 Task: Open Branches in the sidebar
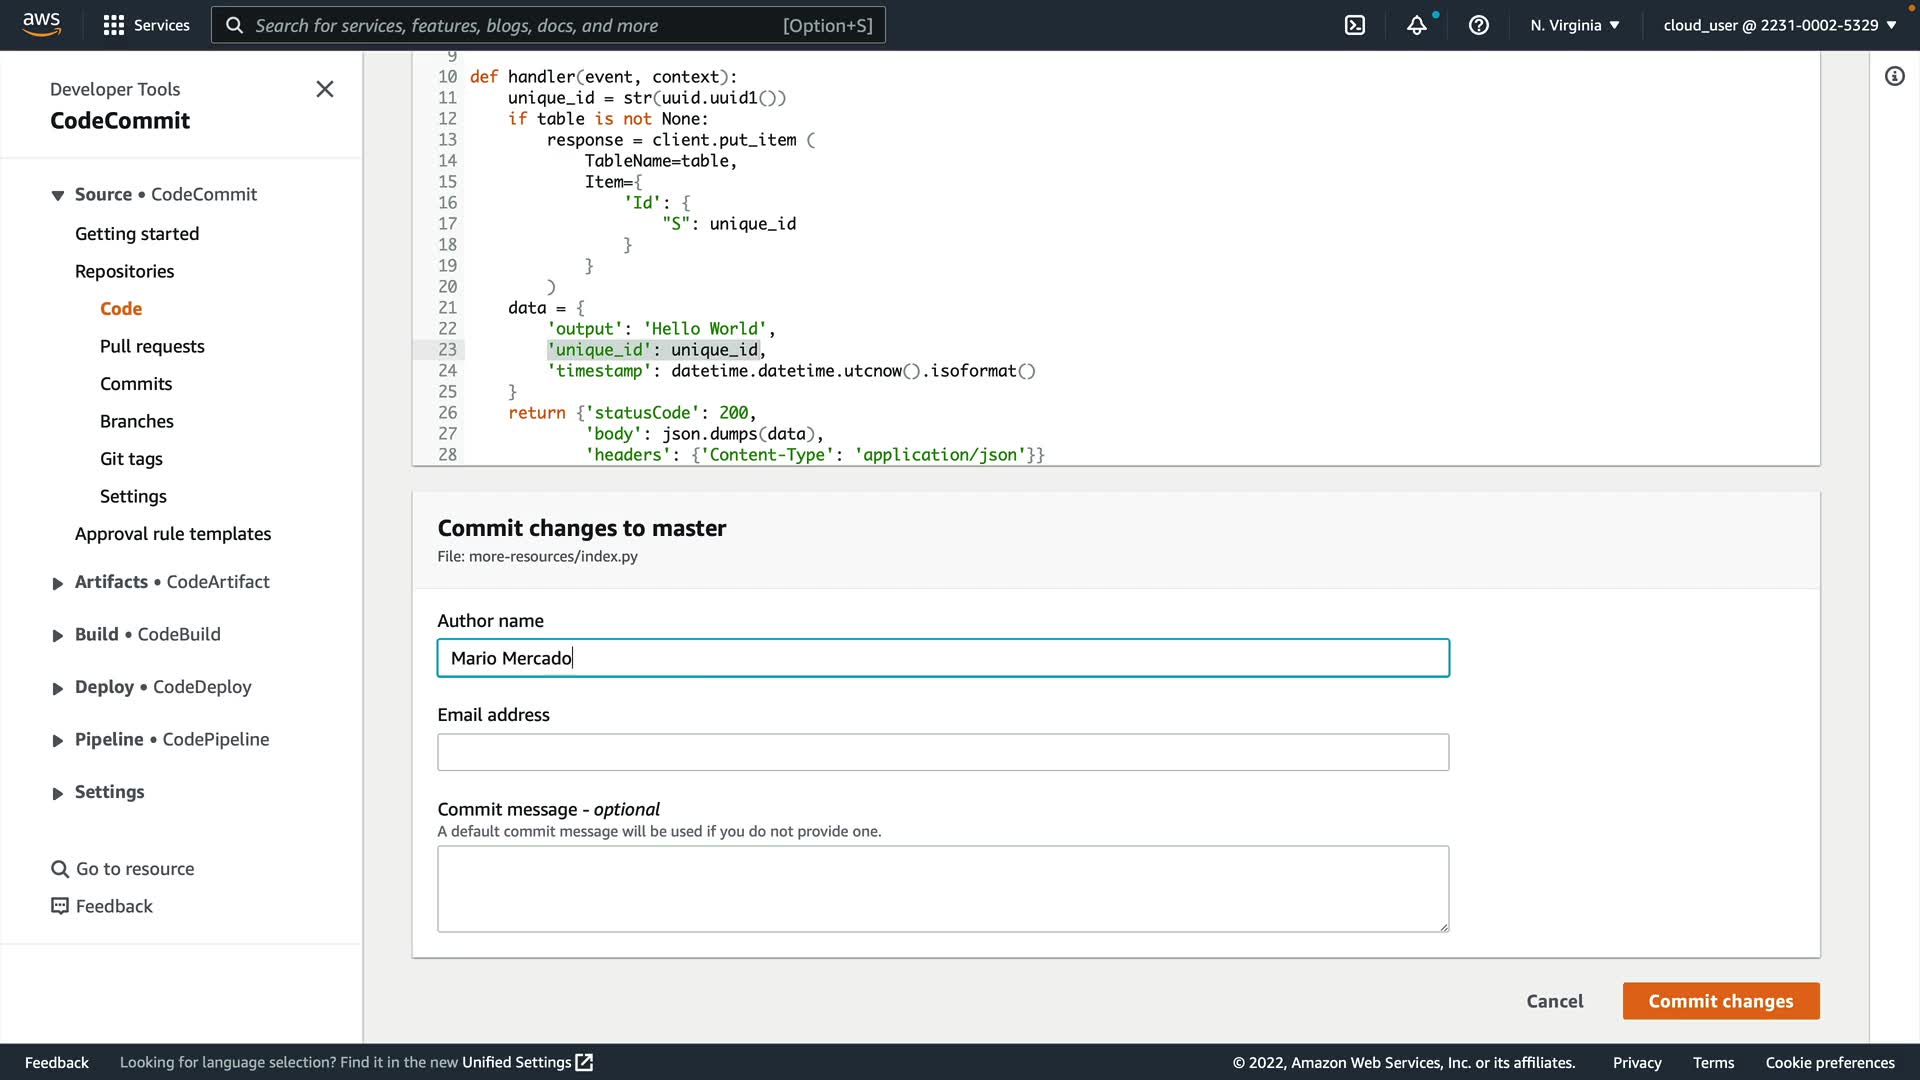137,421
